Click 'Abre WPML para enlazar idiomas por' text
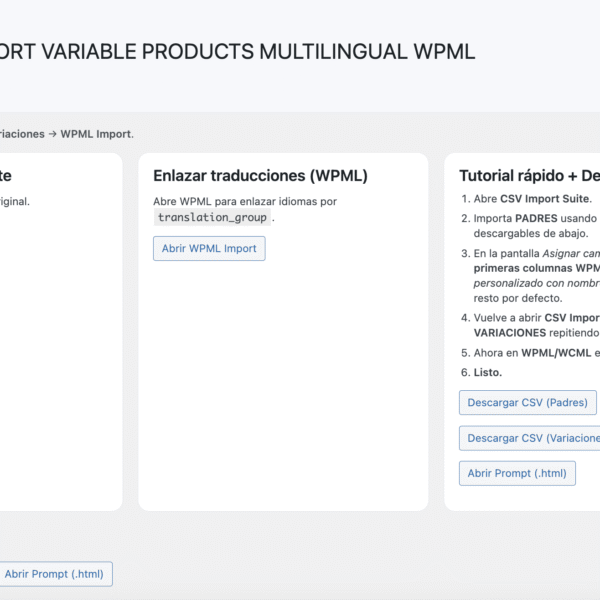The image size is (600, 600). tap(245, 201)
